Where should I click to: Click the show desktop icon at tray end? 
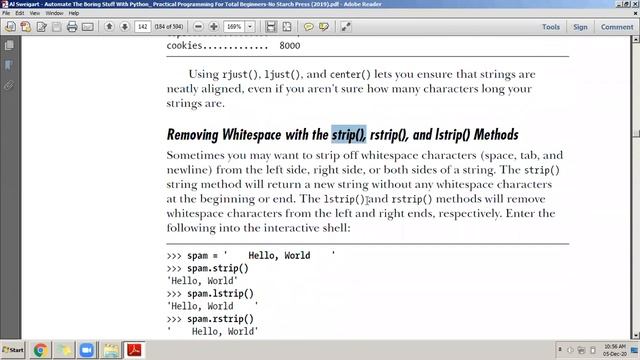tap(634, 350)
